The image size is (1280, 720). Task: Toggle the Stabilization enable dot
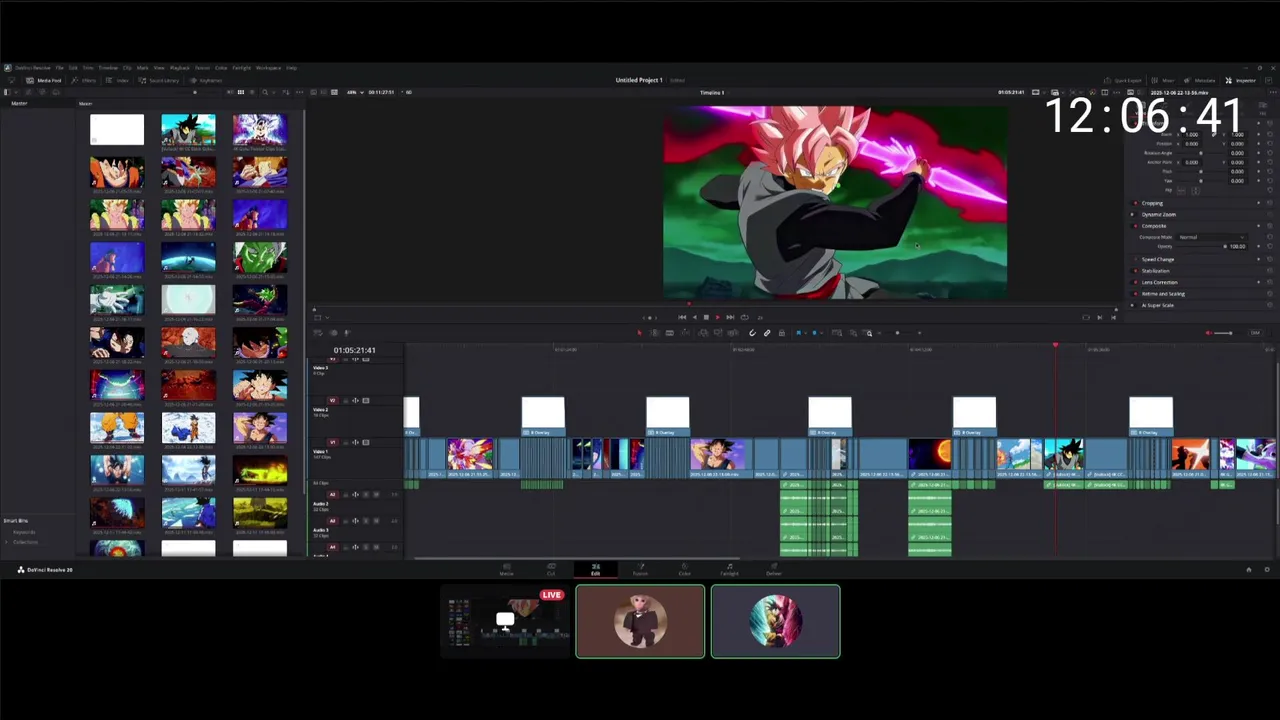[1135, 271]
